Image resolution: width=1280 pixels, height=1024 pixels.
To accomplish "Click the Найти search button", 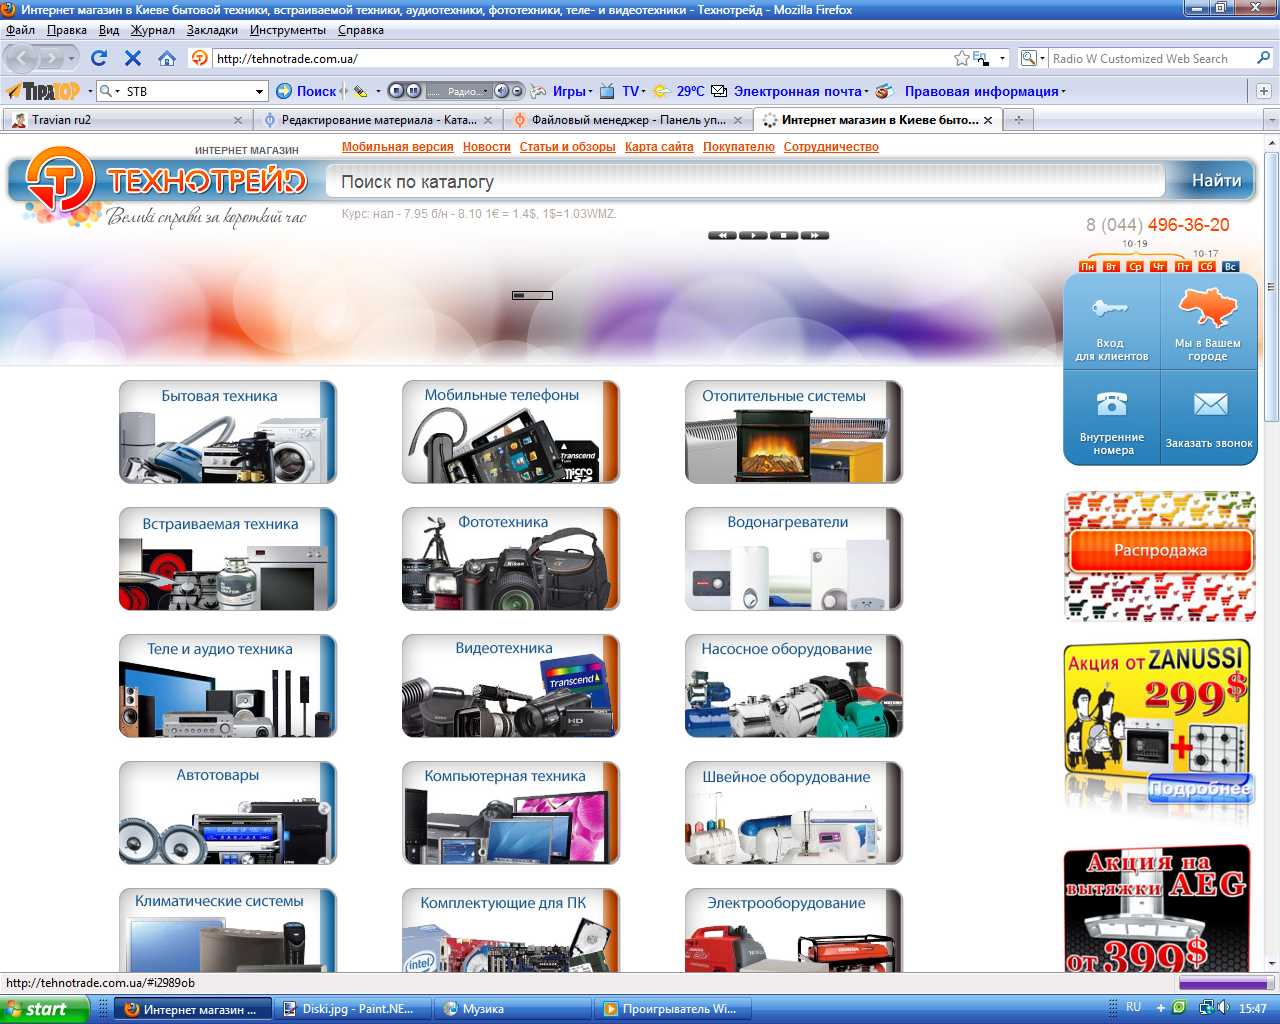I will (1215, 181).
